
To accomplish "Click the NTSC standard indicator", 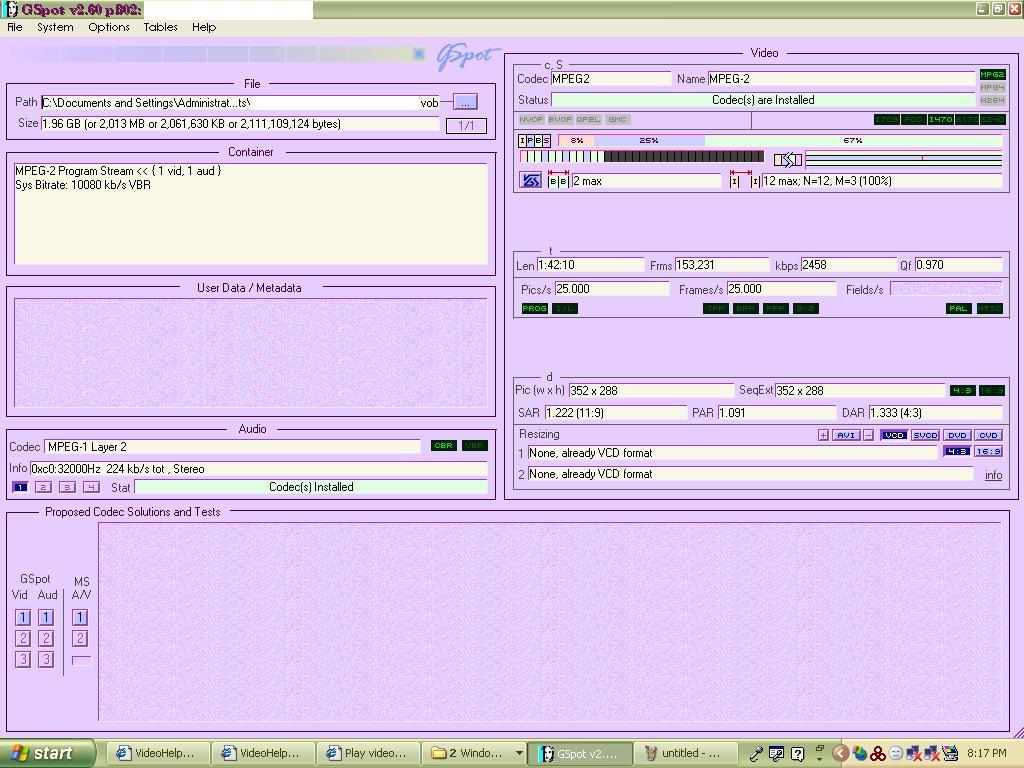I will 989,308.
